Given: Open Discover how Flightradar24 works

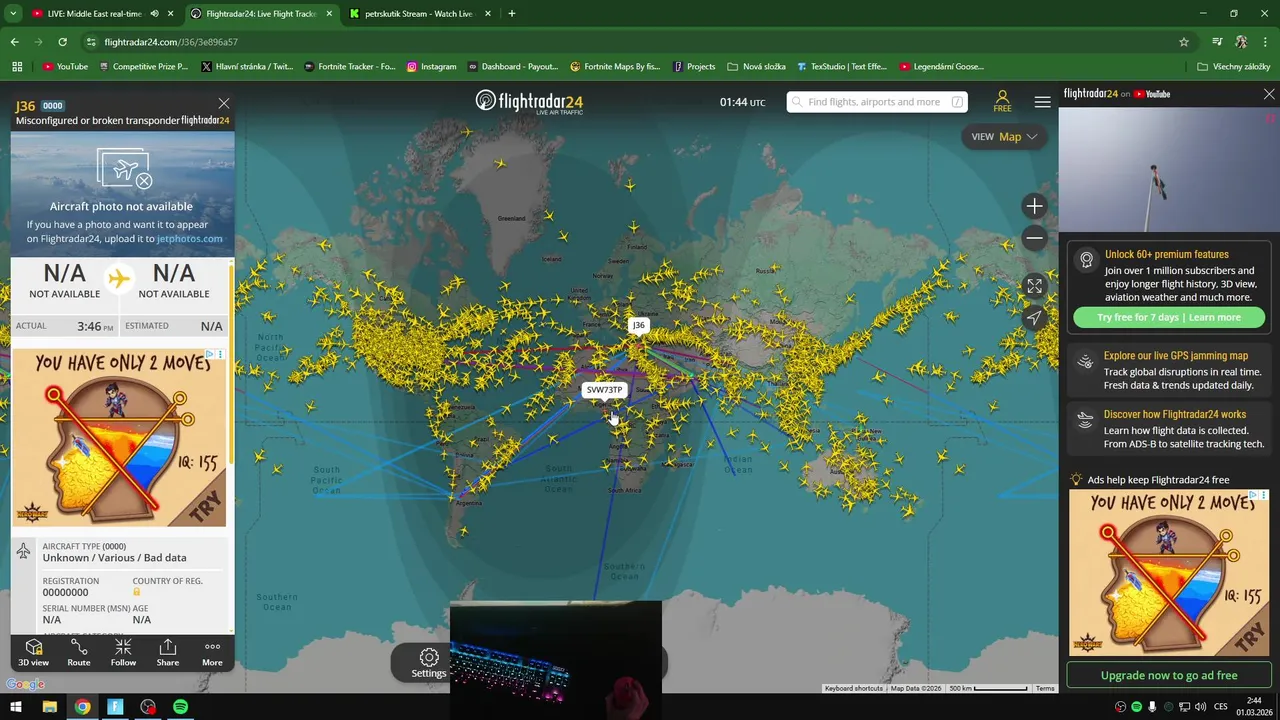Looking at the screenshot, I should [1168, 429].
